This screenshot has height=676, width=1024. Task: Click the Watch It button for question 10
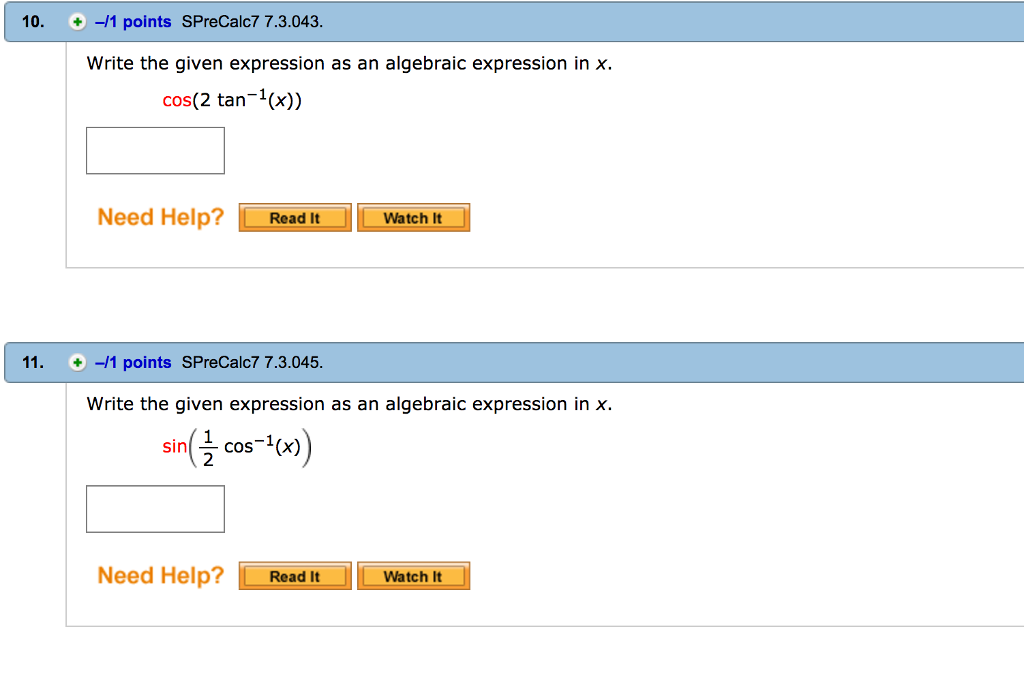coord(413,217)
